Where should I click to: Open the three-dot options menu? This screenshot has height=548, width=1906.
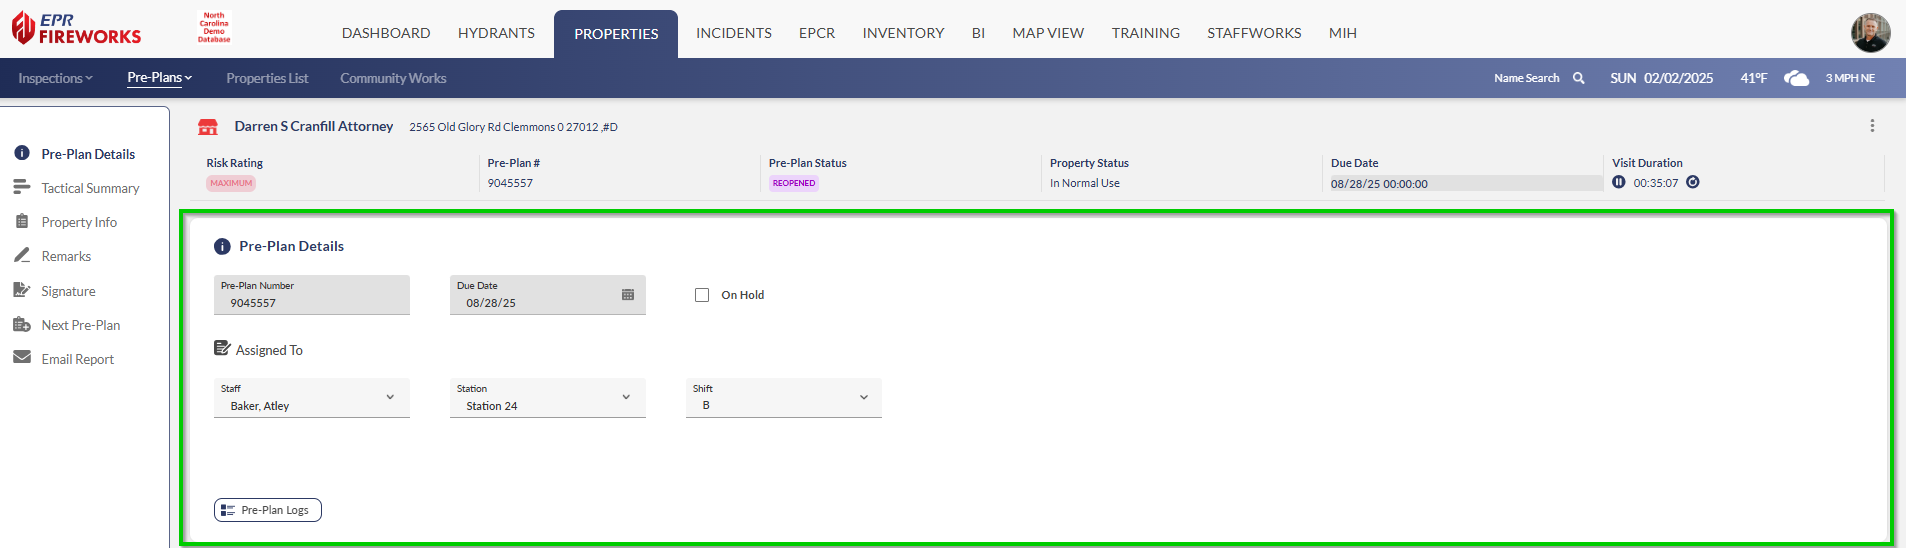1872,126
